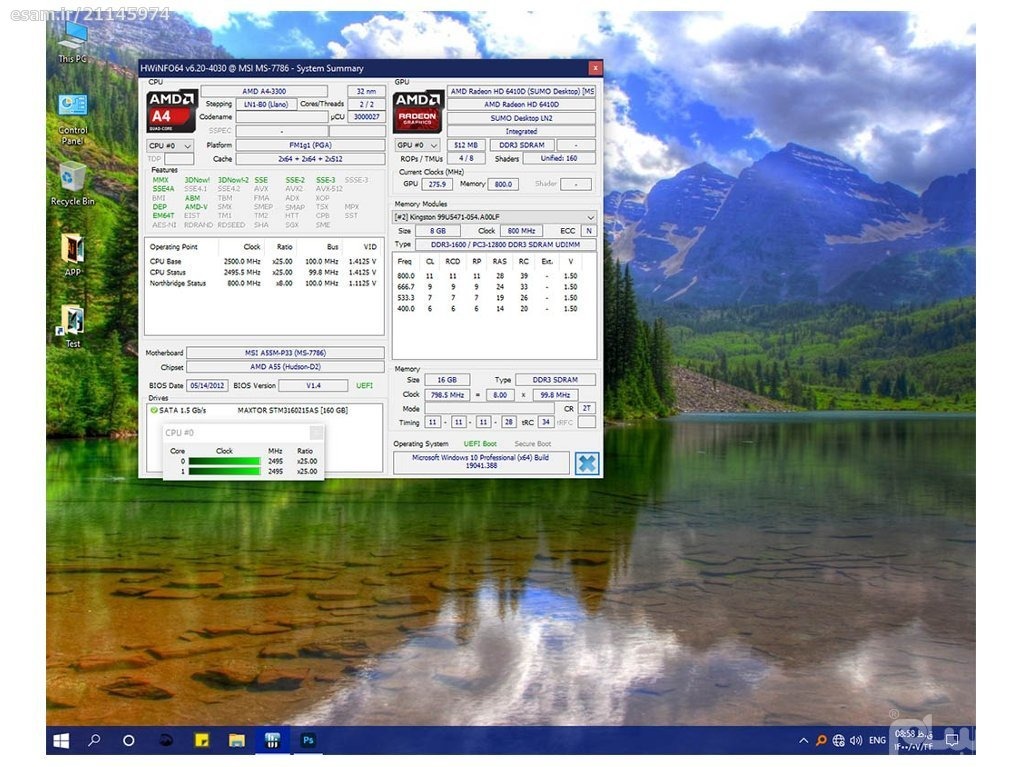This screenshot has width=1024, height=767.
Task: Open File Explorer from the taskbar
Action: pos(236,740)
